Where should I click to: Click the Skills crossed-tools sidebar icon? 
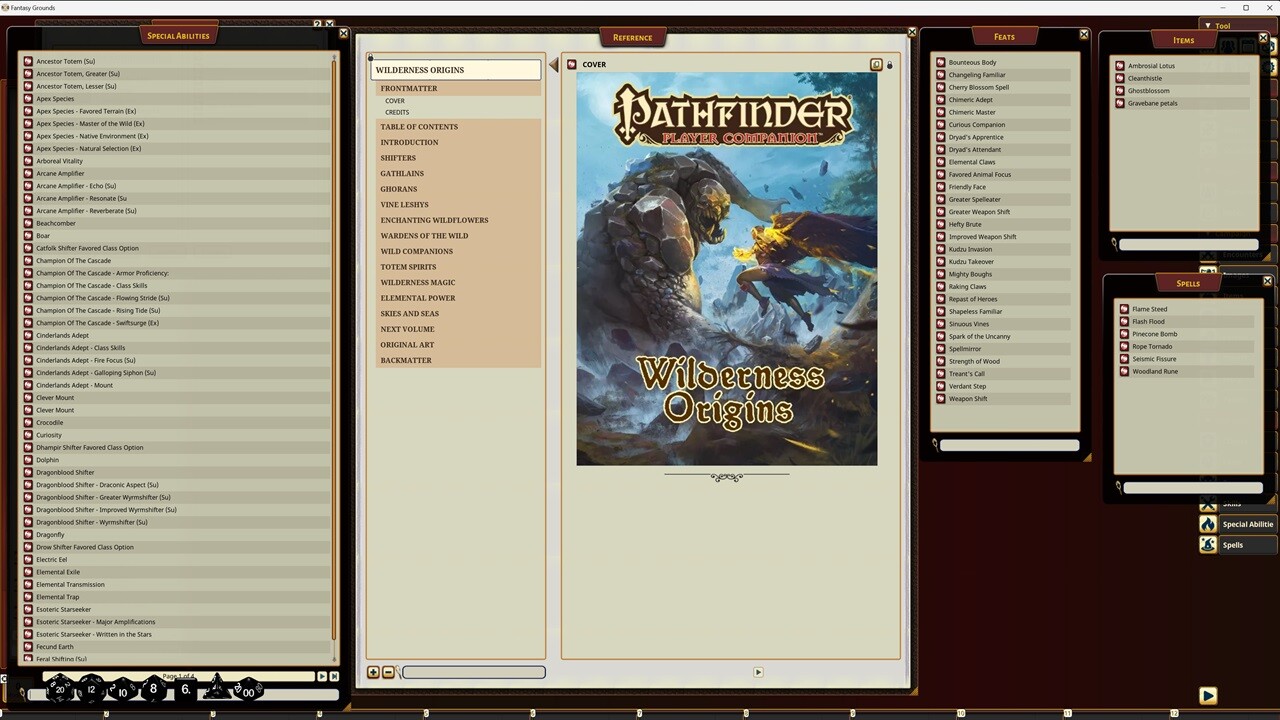click(1208, 504)
